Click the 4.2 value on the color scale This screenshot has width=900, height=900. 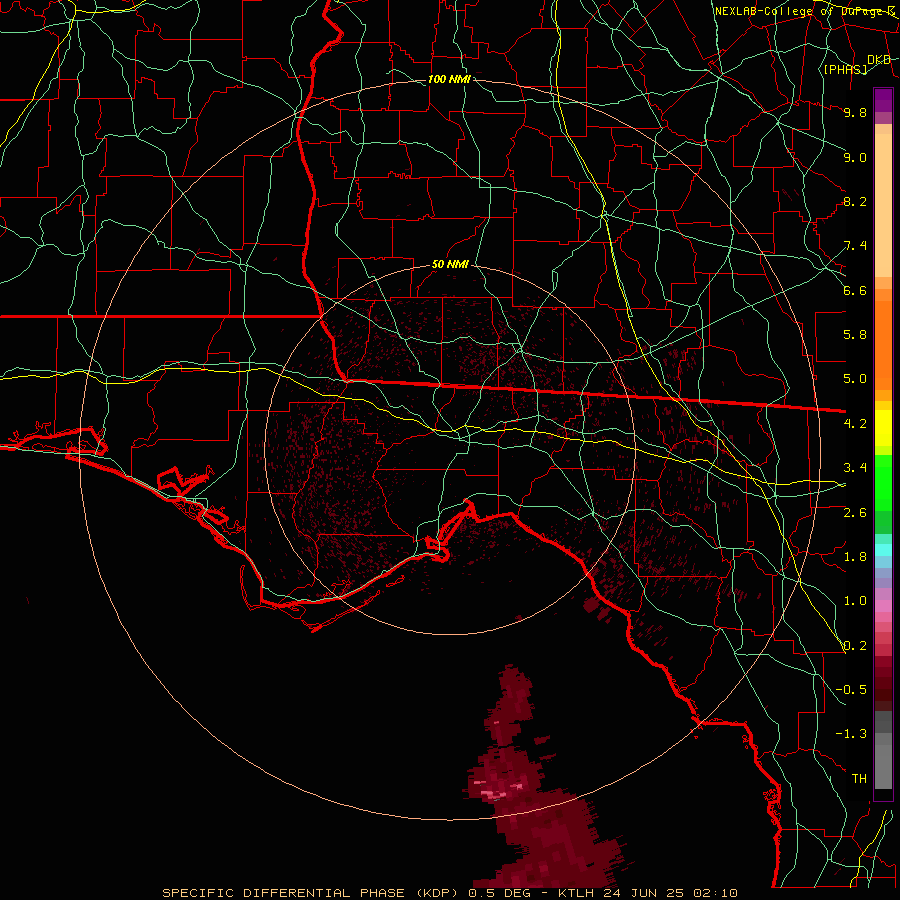coord(855,424)
